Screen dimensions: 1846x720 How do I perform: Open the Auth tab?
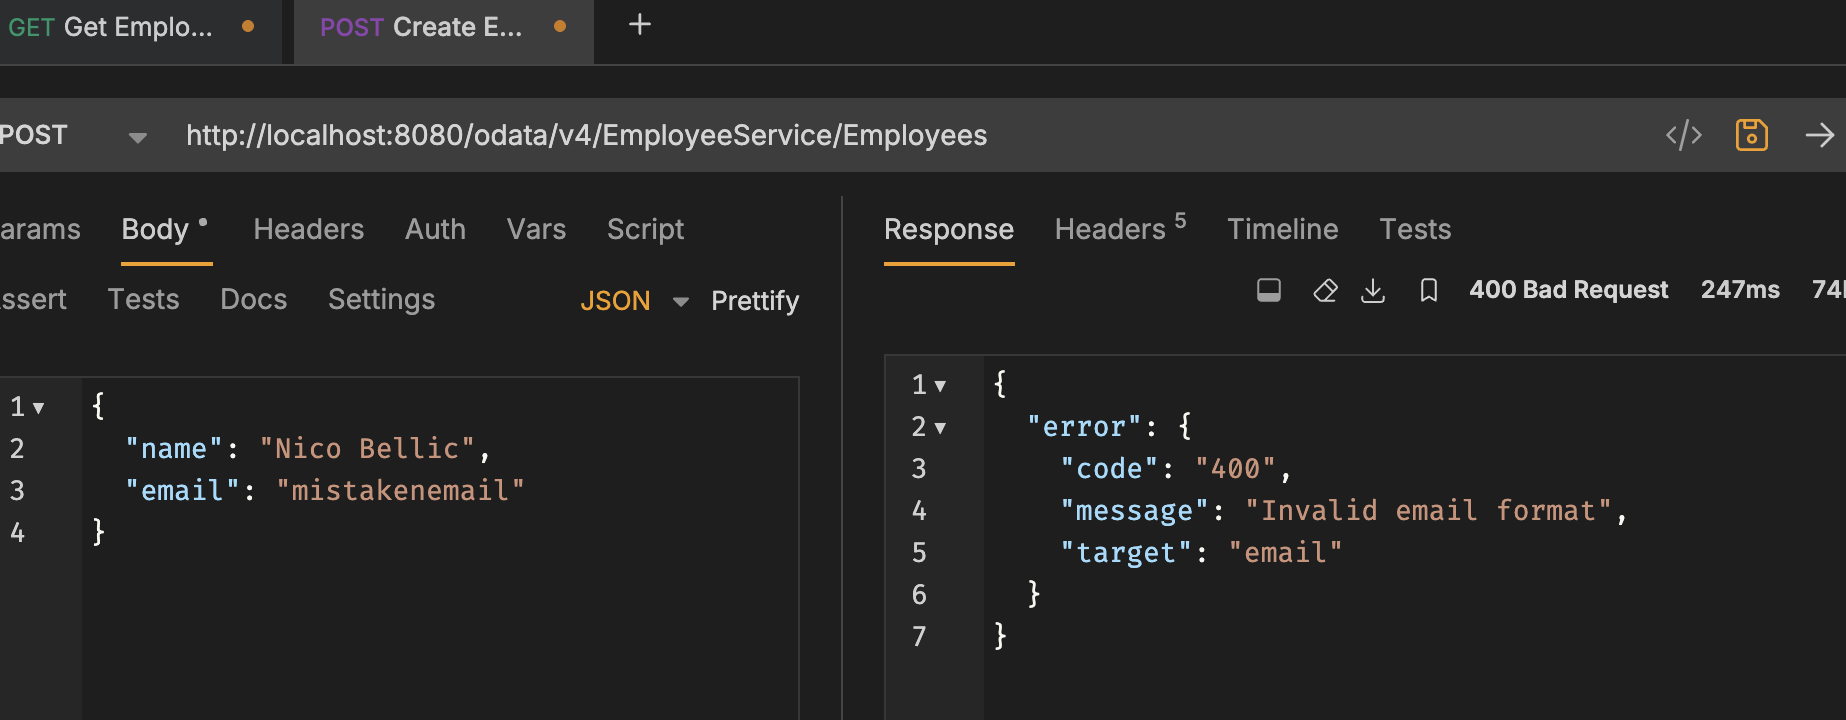point(435,229)
